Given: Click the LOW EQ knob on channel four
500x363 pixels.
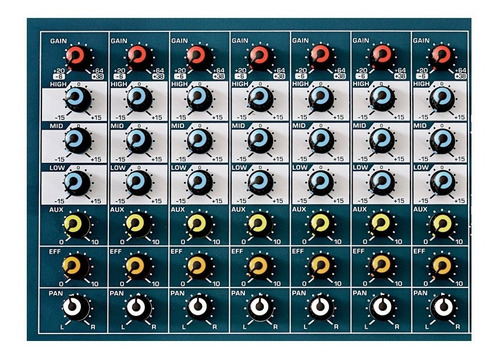Looking at the screenshot, I should (x=260, y=183).
